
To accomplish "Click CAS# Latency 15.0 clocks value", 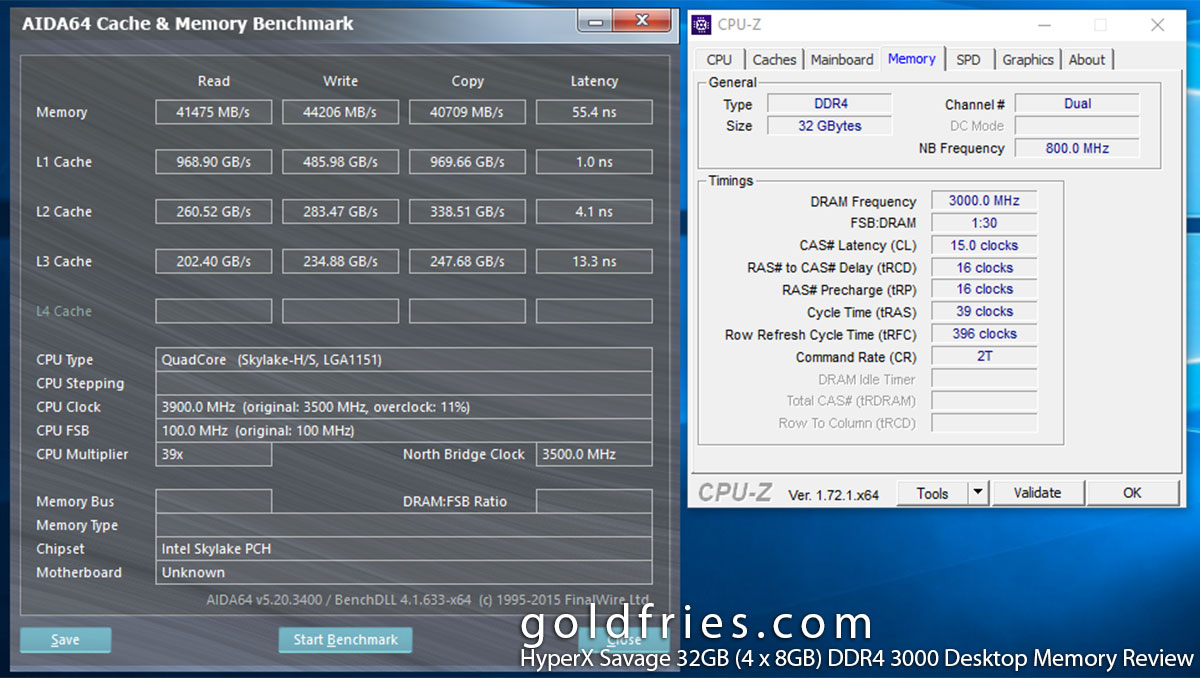I will tap(984, 245).
